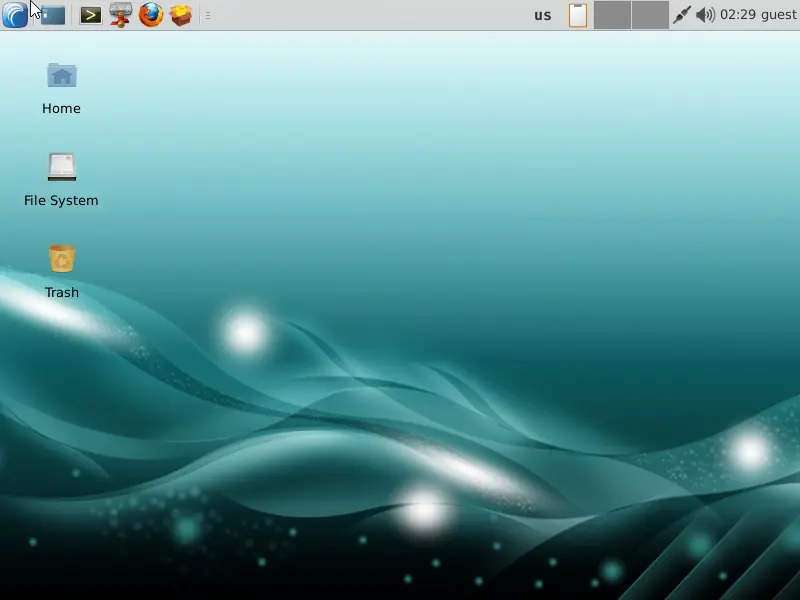Screen dimensions: 800x600
Task: Select the 'Home' icon label
Action: coord(61,108)
